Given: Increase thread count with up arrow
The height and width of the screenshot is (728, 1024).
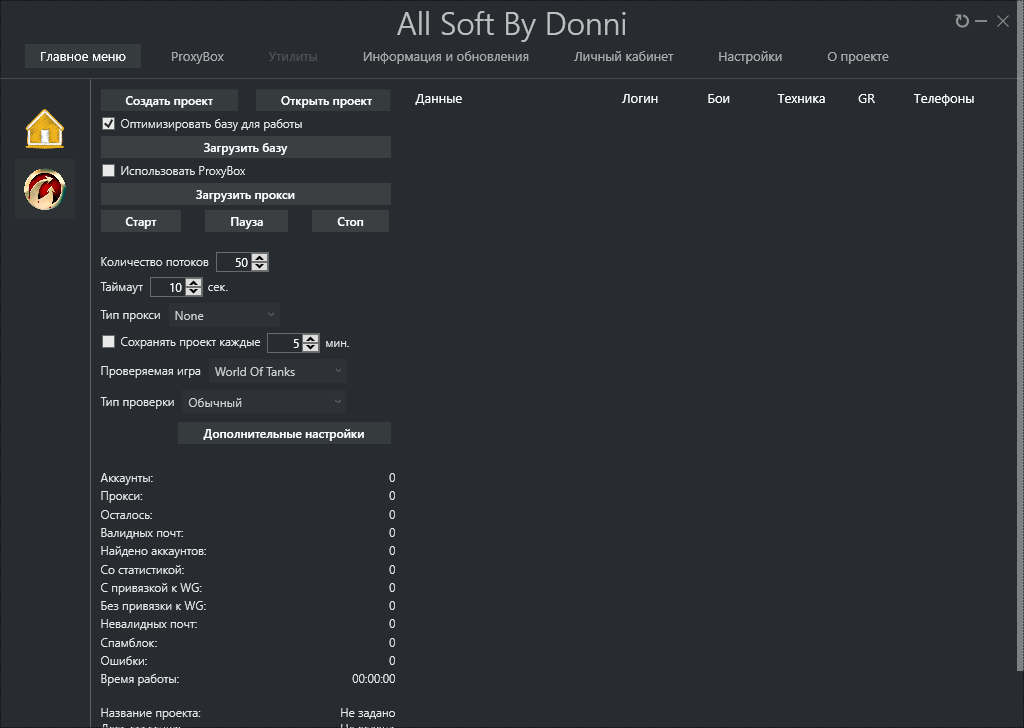Looking at the screenshot, I should [x=260, y=258].
